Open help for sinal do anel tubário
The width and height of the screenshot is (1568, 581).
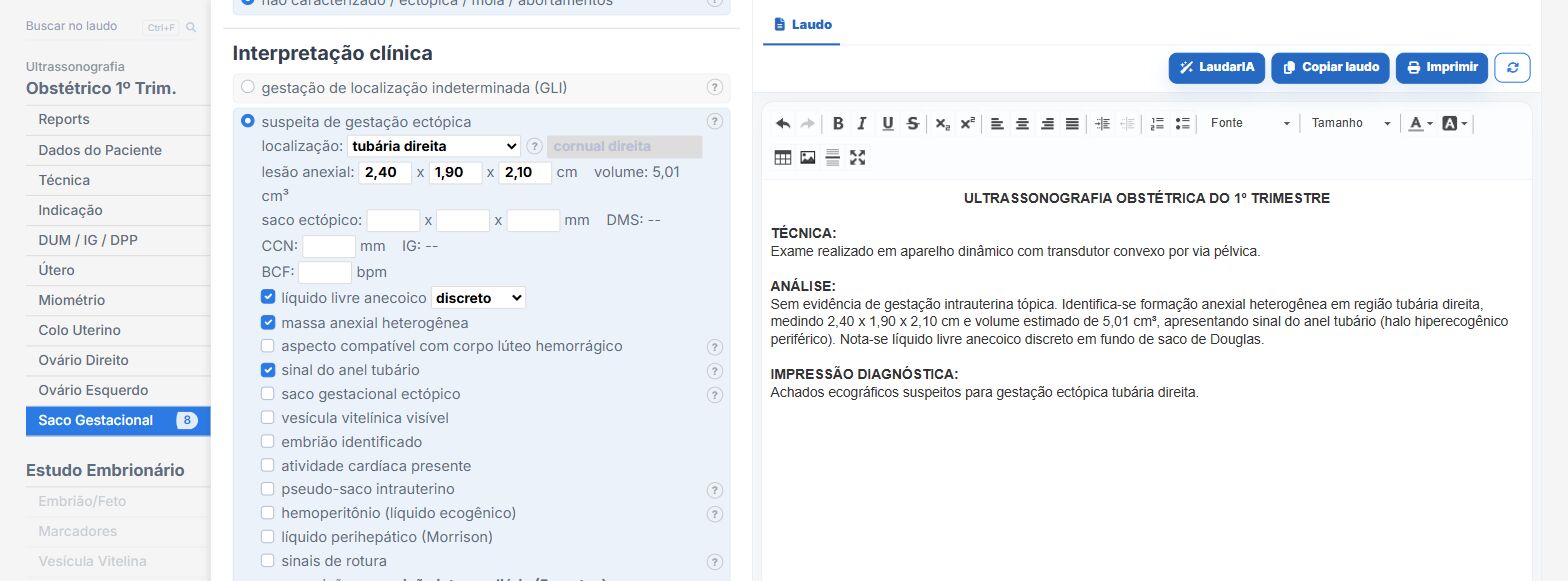pos(714,370)
